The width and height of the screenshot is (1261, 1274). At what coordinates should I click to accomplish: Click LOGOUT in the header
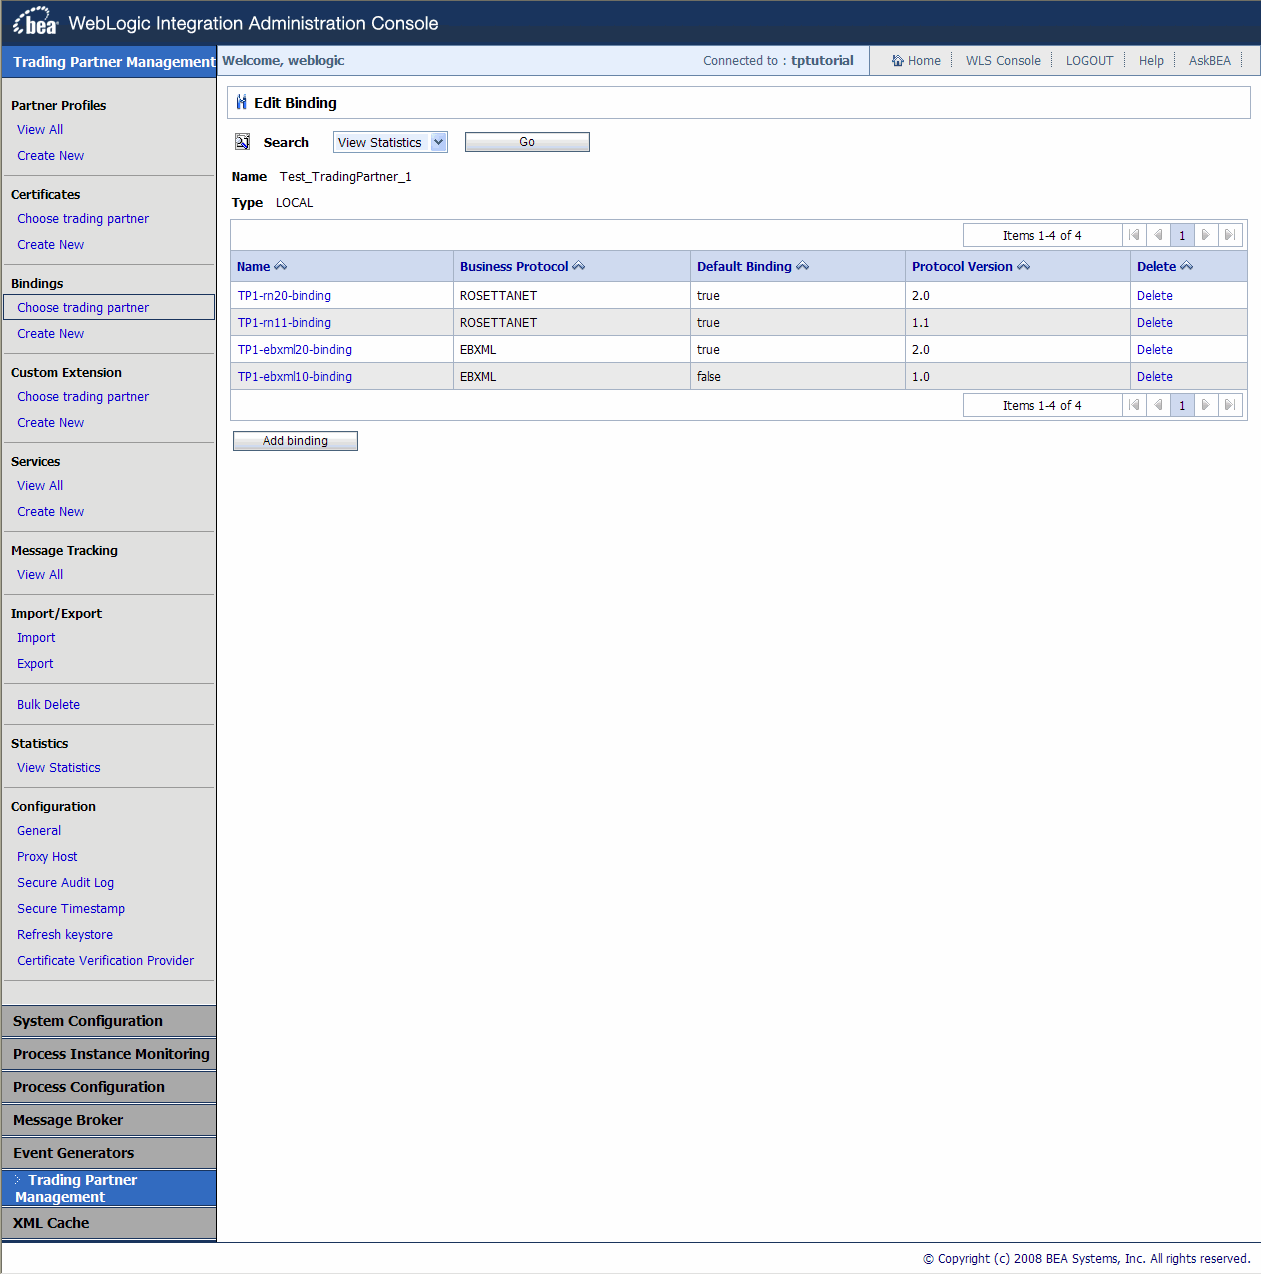pyautogui.click(x=1089, y=61)
